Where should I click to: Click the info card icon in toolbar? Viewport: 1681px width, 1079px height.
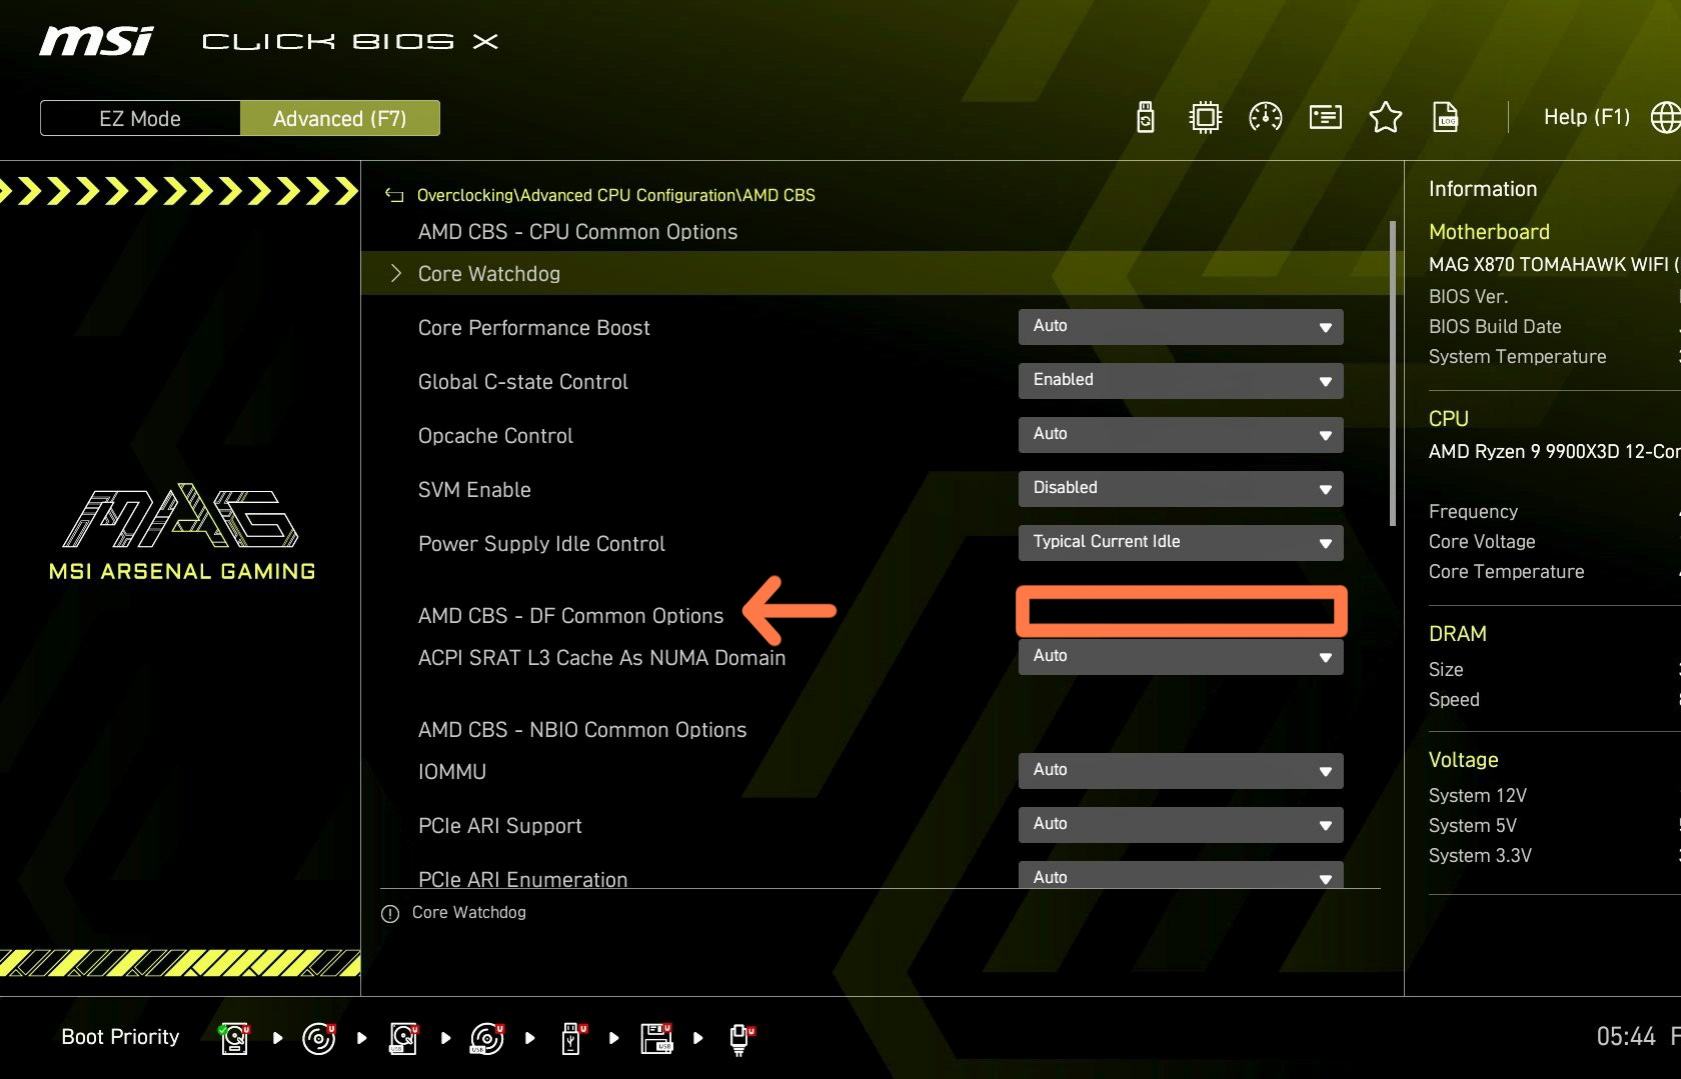click(1326, 118)
